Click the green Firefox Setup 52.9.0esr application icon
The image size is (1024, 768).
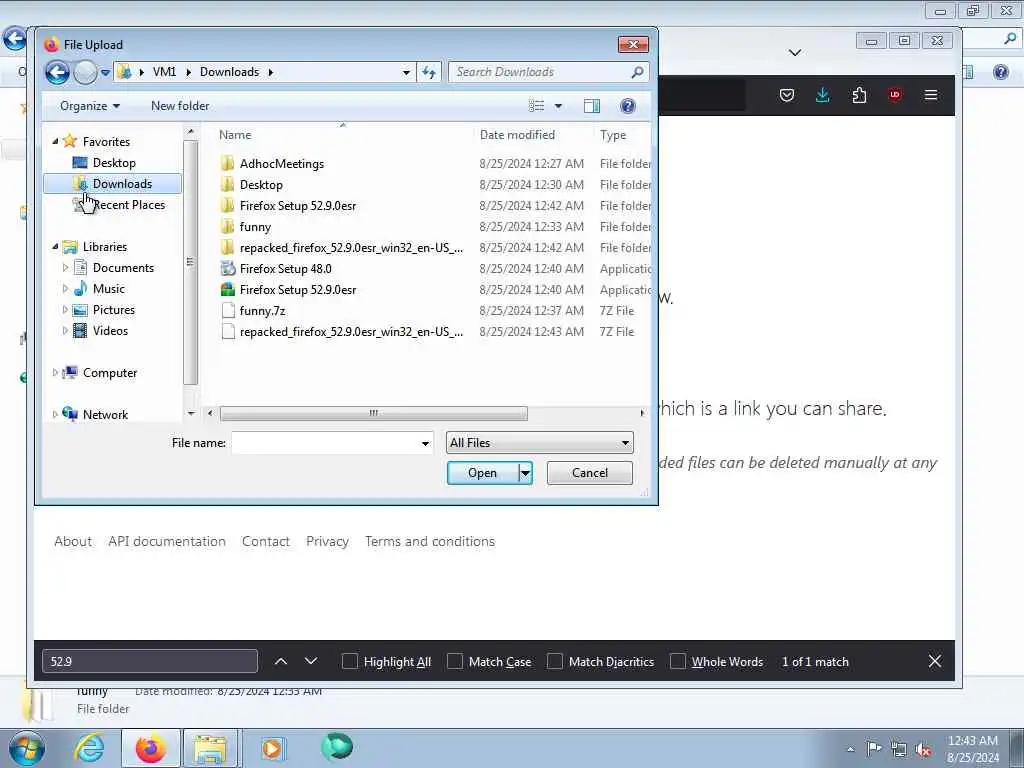coord(228,289)
